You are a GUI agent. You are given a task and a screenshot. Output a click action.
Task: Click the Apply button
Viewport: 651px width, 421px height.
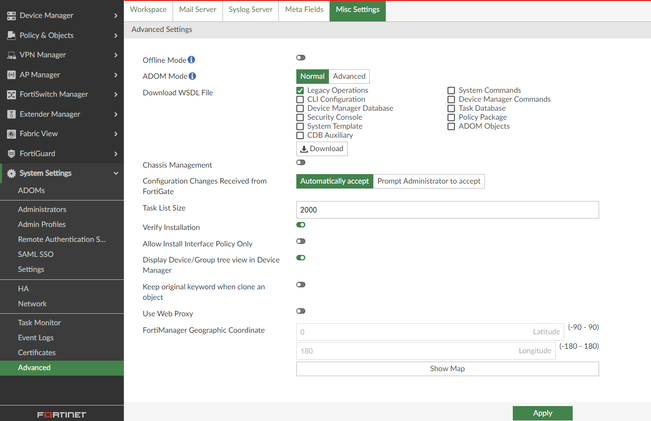click(x=543, y=413)
